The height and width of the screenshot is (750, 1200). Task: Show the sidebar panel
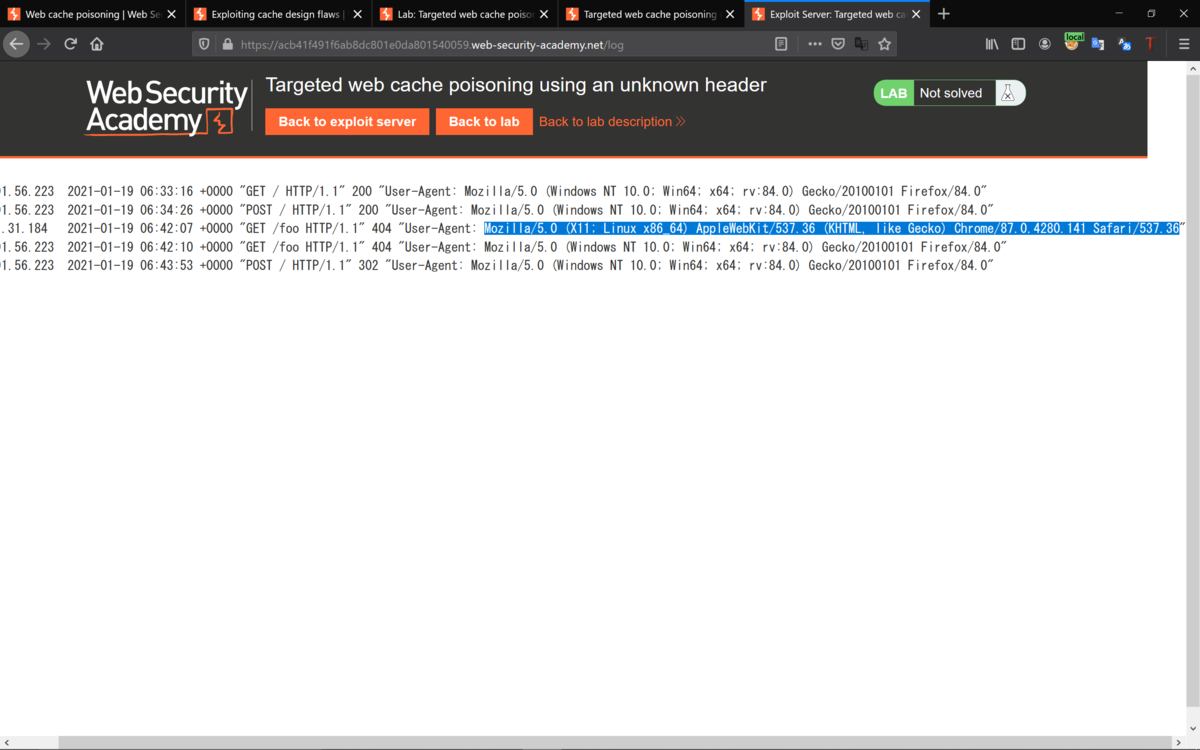pos(1018,44)
